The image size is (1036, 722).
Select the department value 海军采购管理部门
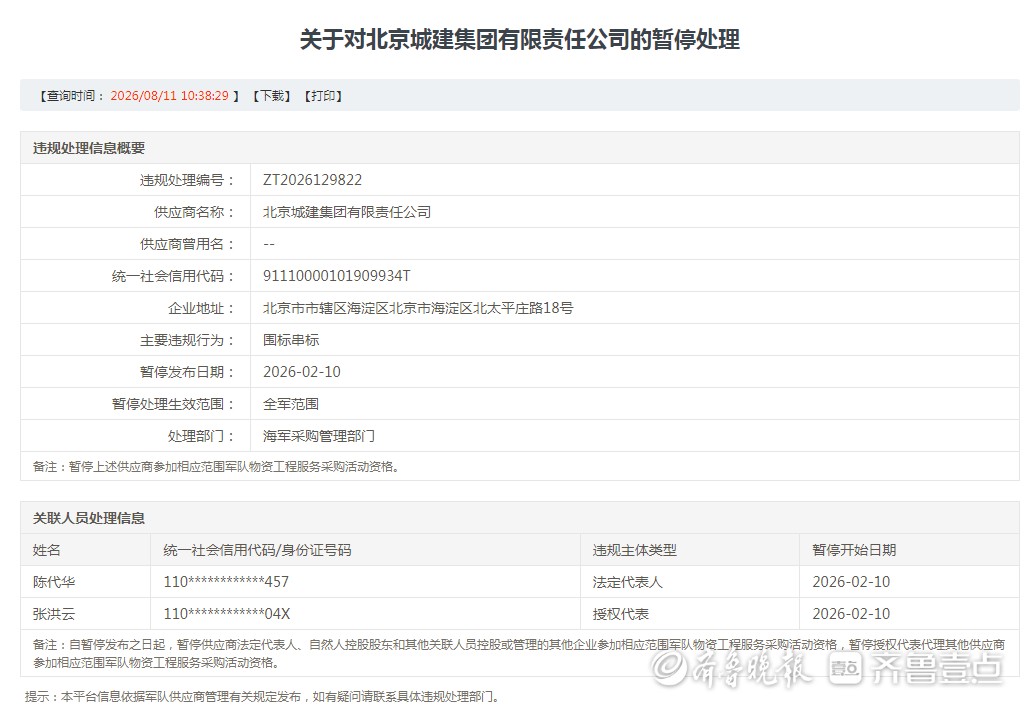(x=319, y=436)
